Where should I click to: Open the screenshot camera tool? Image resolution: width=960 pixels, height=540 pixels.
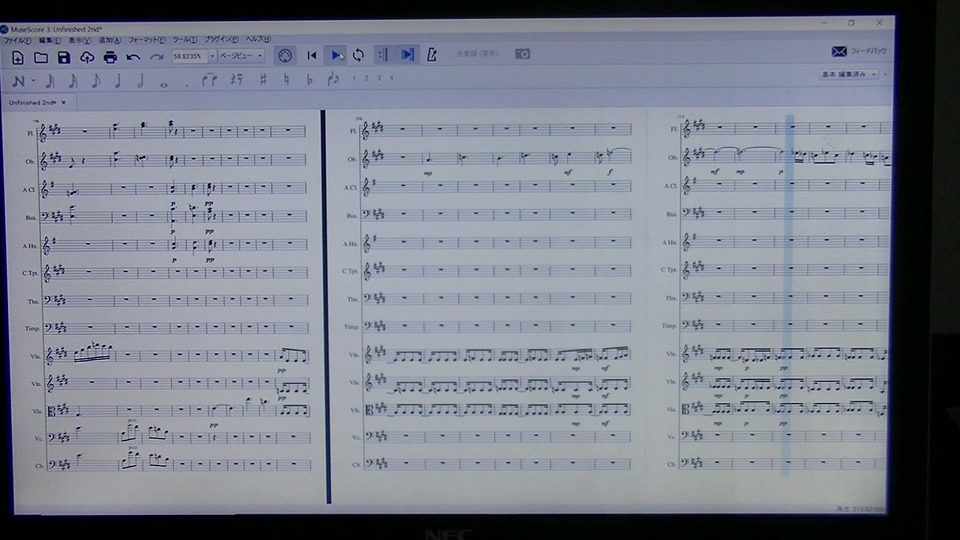[522, 54]
